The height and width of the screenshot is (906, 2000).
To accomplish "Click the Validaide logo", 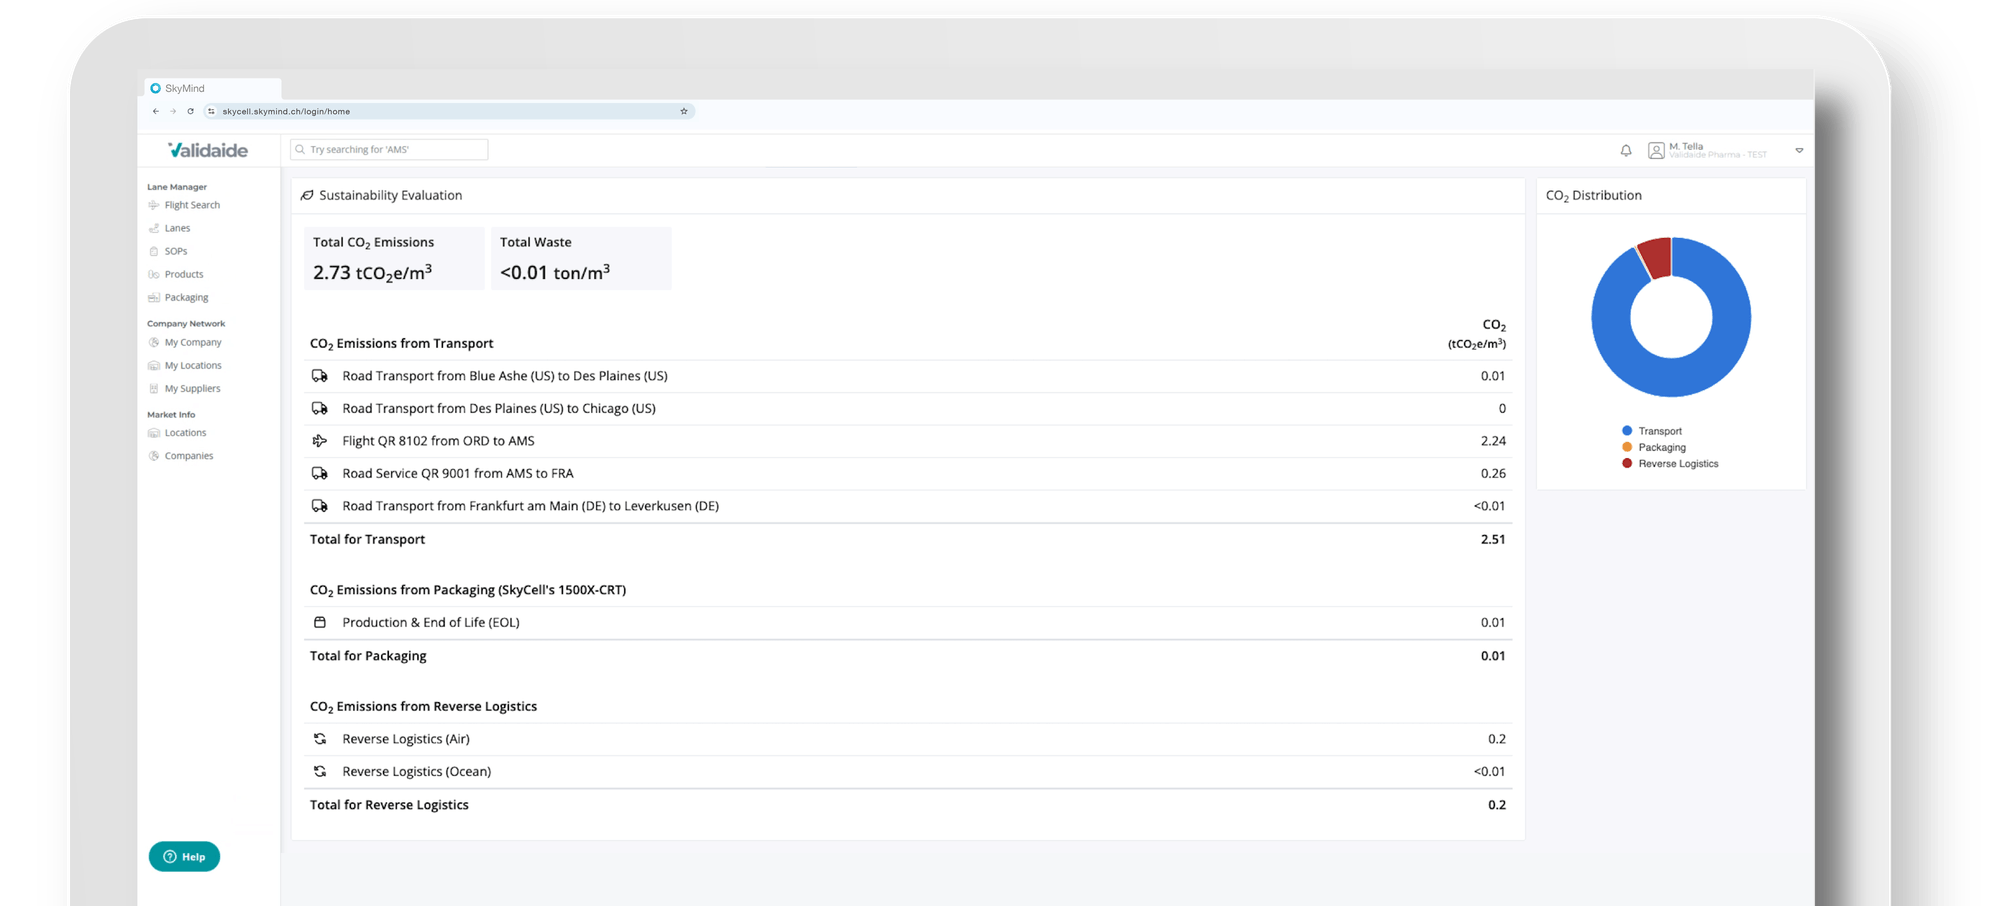I will point(208,150).
